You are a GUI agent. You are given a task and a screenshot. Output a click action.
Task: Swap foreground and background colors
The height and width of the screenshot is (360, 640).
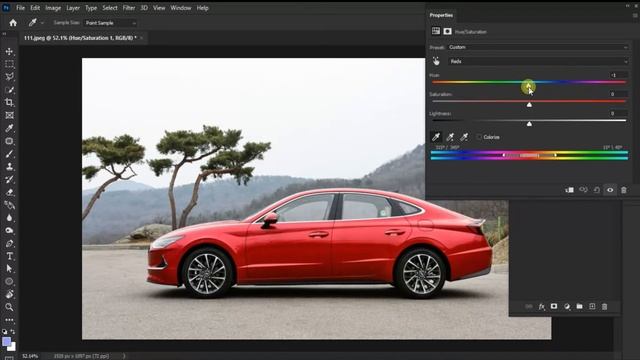coord(13,331)
